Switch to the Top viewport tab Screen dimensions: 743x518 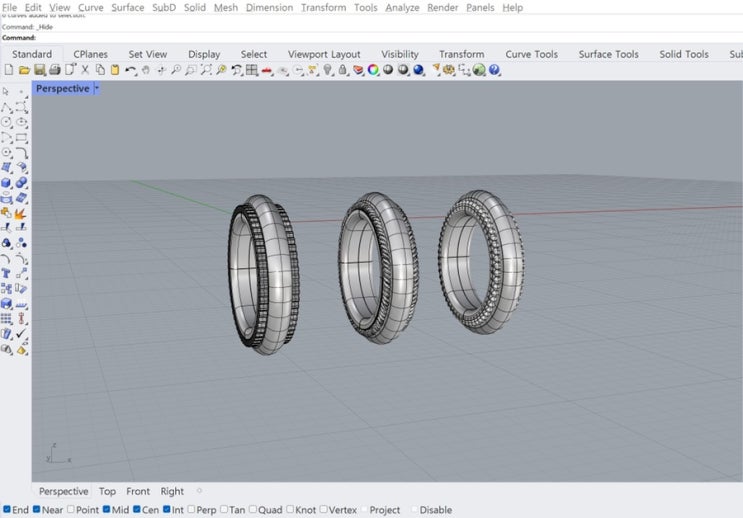tap(107, 491)
